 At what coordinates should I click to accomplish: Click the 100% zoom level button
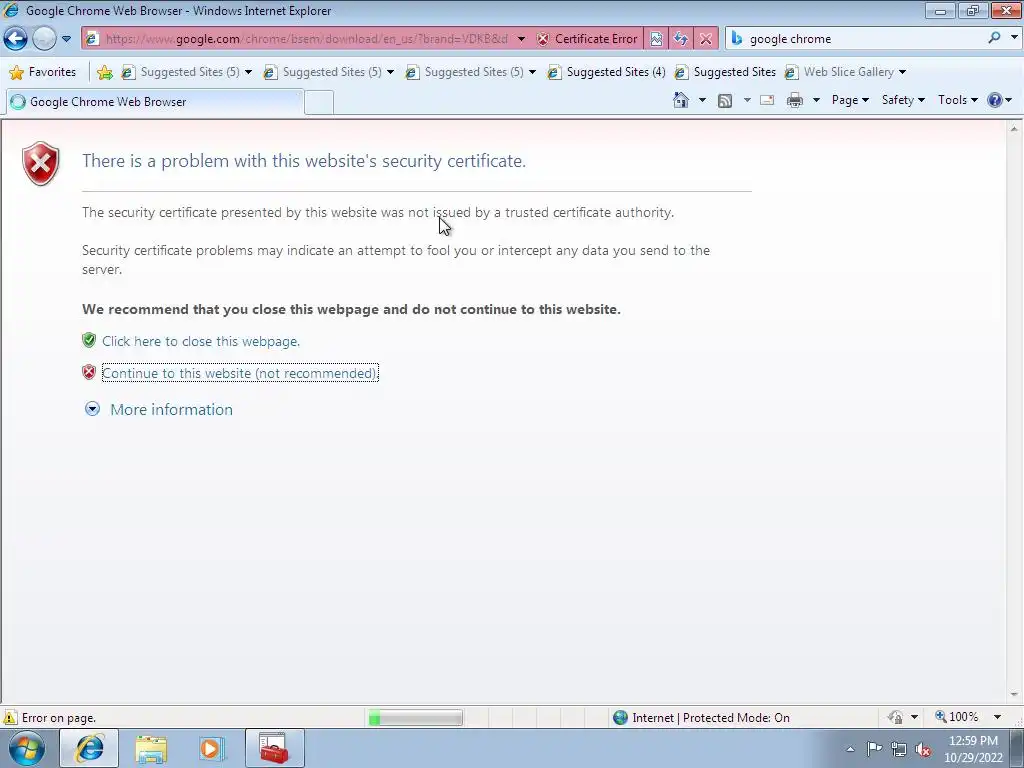coord(956,717)
